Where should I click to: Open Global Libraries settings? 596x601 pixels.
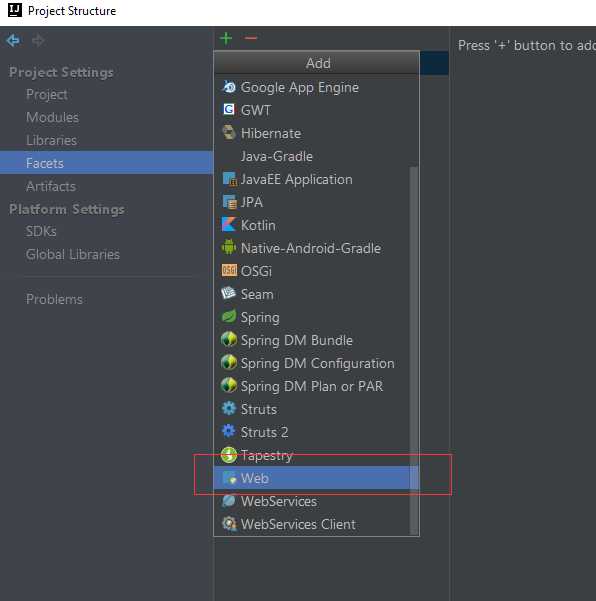73,255
